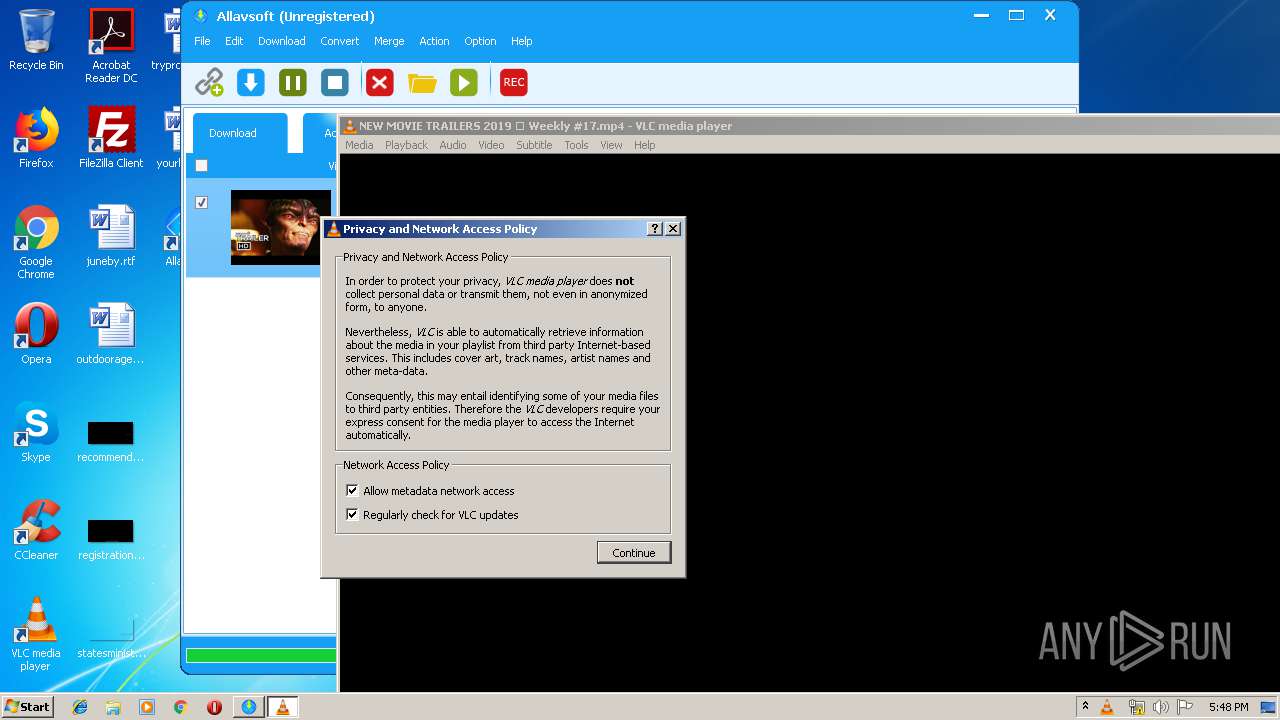Click the Start button
The image size is (1280, 720).
pos(28,707)
